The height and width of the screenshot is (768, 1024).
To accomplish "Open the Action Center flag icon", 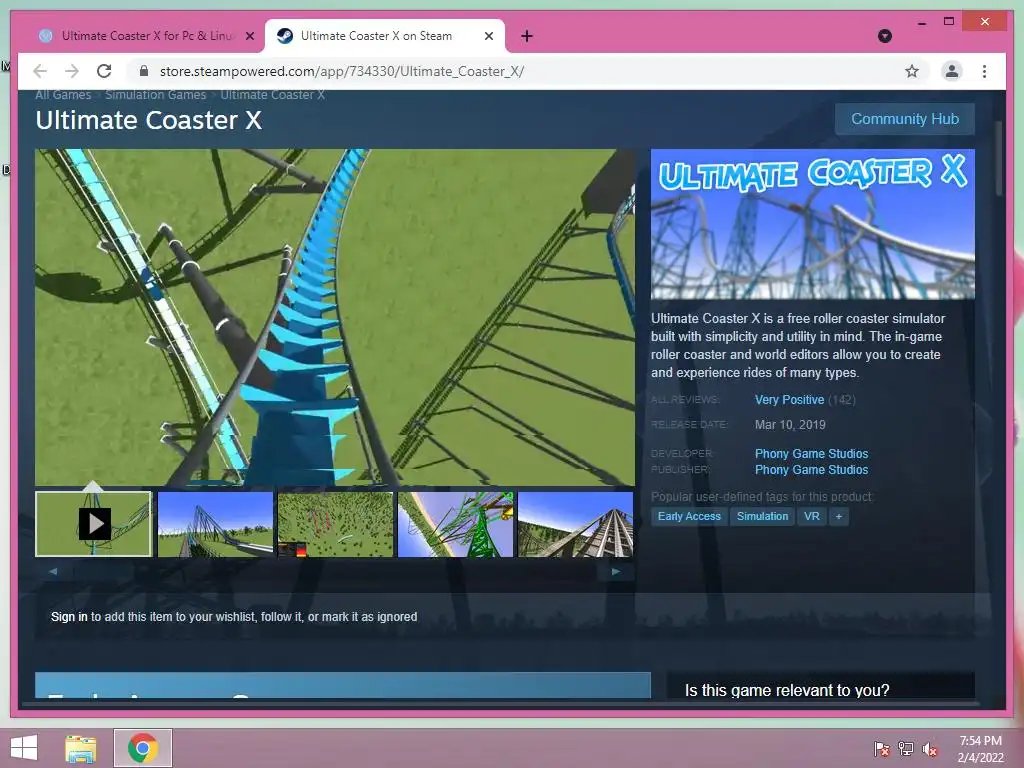I will [881, 748].
